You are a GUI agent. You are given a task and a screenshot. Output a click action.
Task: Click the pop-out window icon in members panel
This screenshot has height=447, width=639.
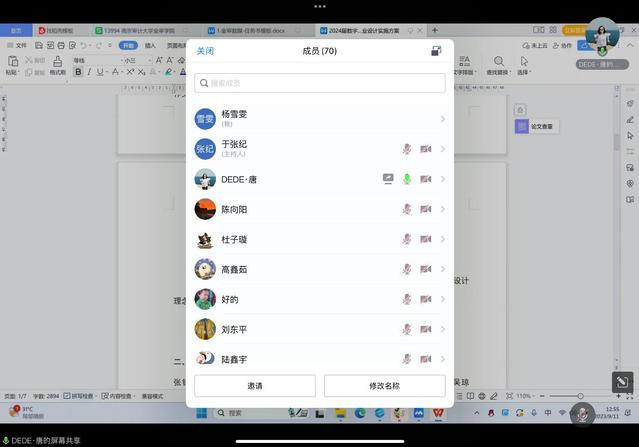tap(436, 51)
